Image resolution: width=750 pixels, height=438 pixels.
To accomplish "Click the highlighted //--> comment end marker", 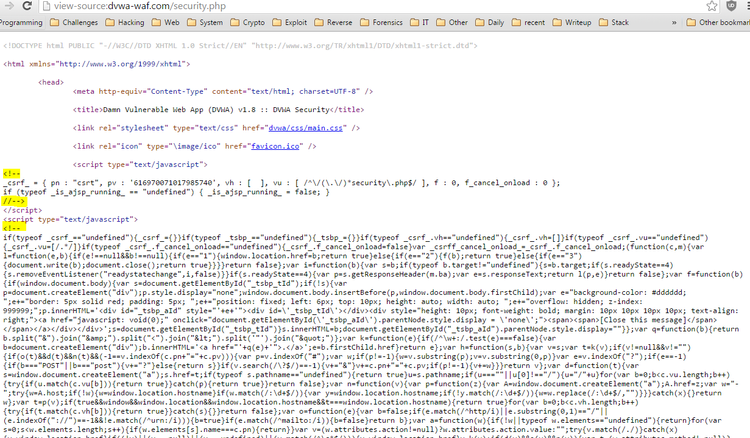I will (14, 201).
